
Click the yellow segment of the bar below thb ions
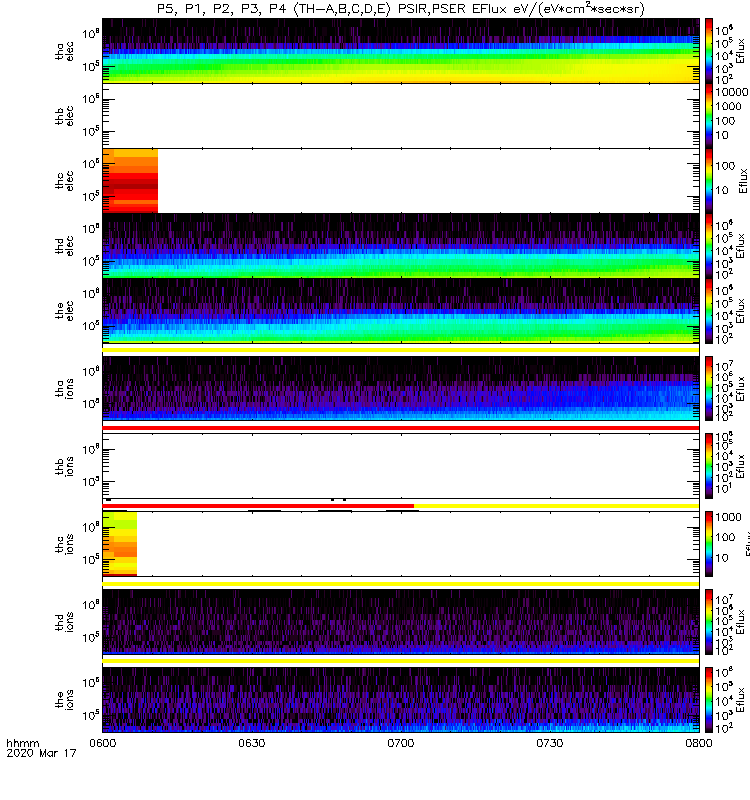point(557,506)
